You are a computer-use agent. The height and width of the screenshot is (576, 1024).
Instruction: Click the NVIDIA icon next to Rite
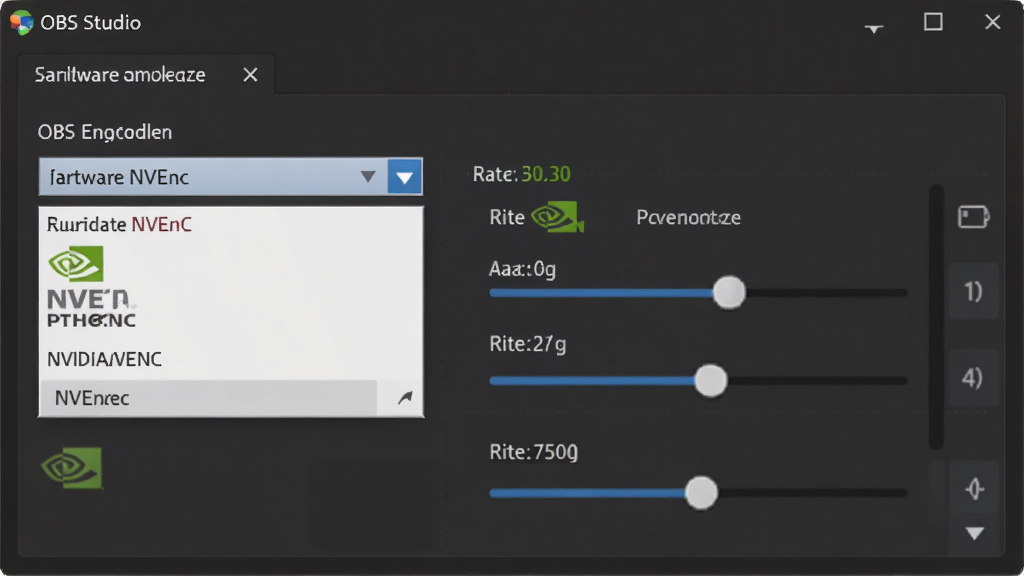coord(557,217)
